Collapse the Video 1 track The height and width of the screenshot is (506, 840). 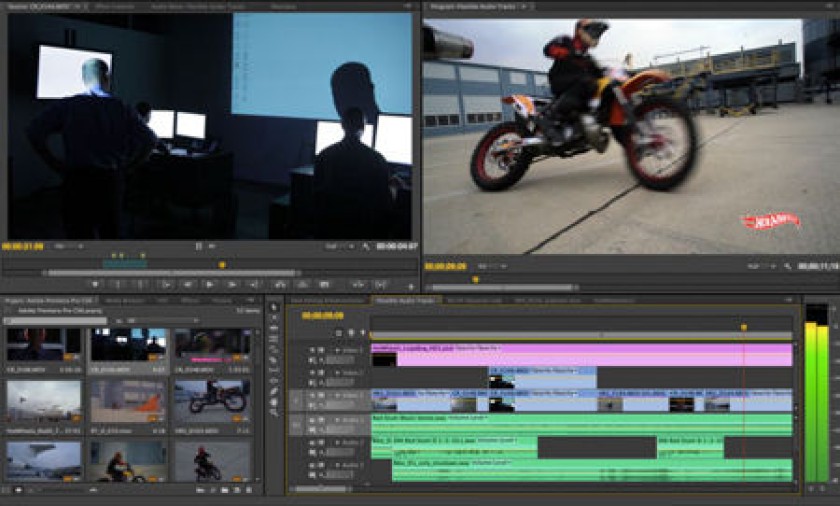(338, 395)
